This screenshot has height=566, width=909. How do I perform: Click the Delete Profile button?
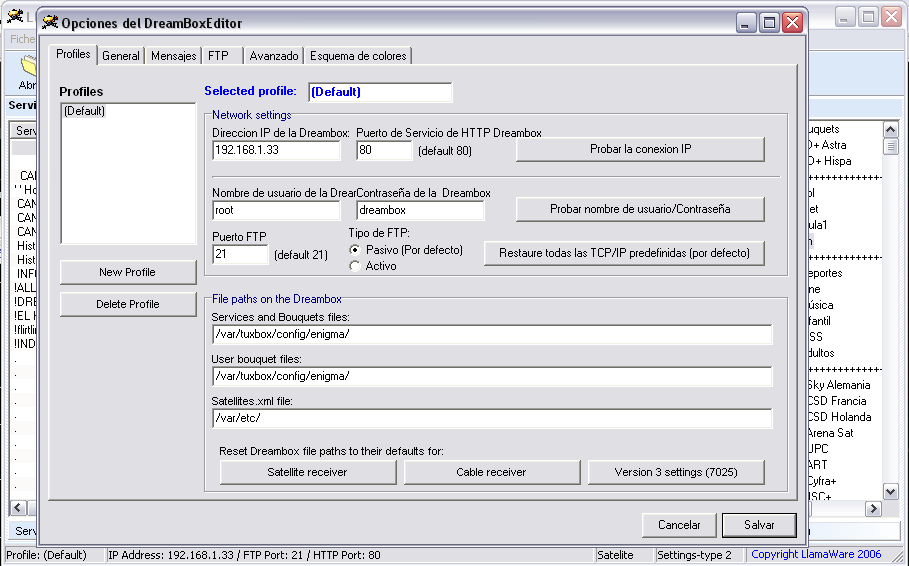tap(128, 304)
